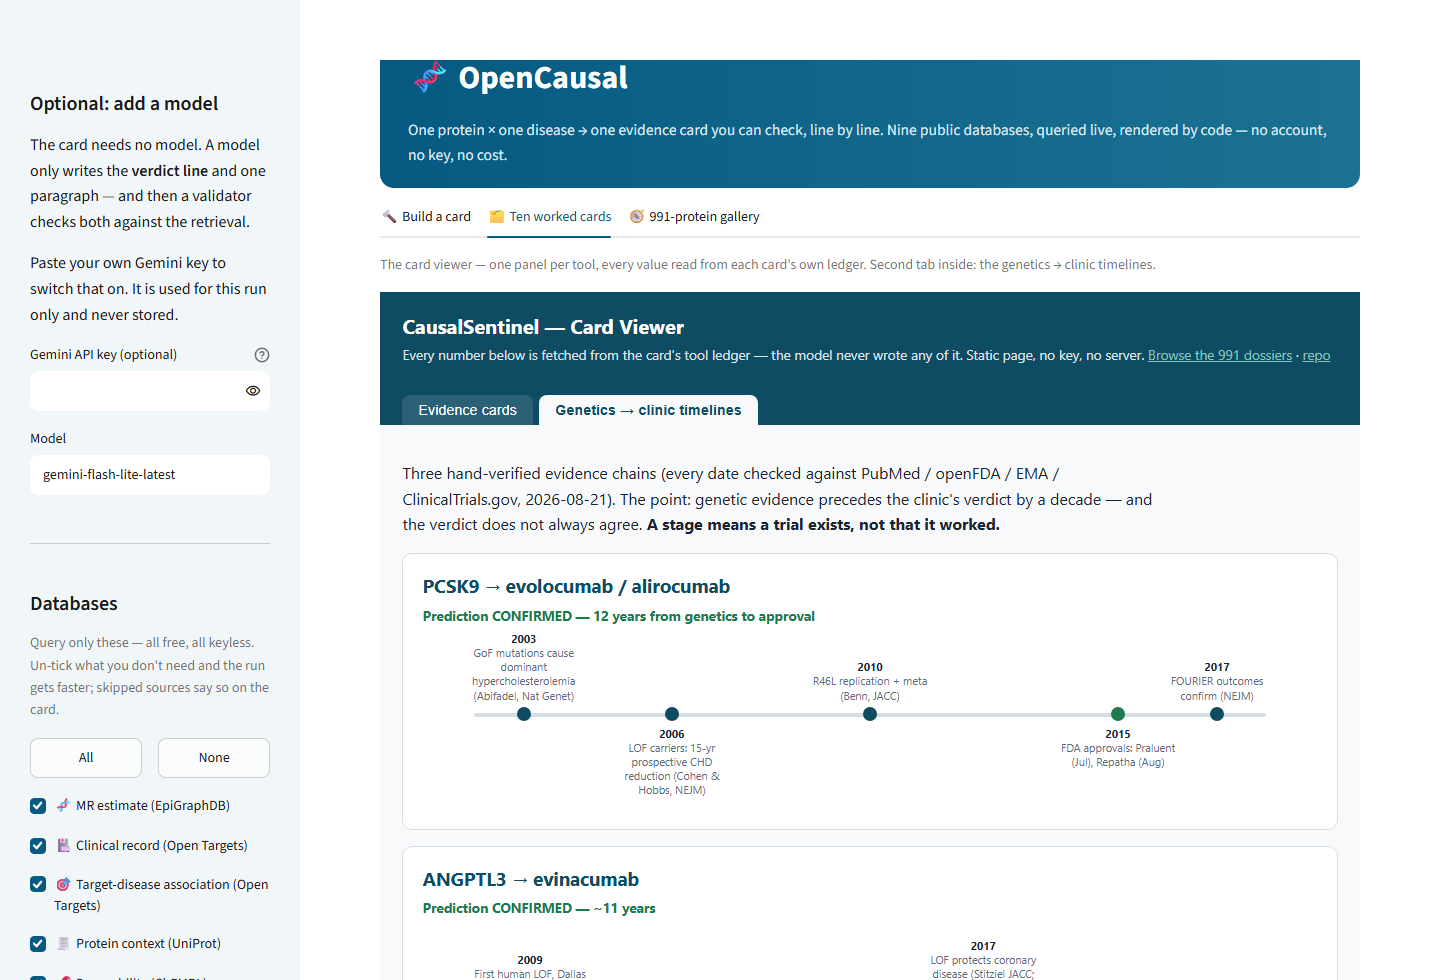Viewport: 1440px width, 980px height.
Task: Click the hammer icon on Build a card
Action: point(389,217)
